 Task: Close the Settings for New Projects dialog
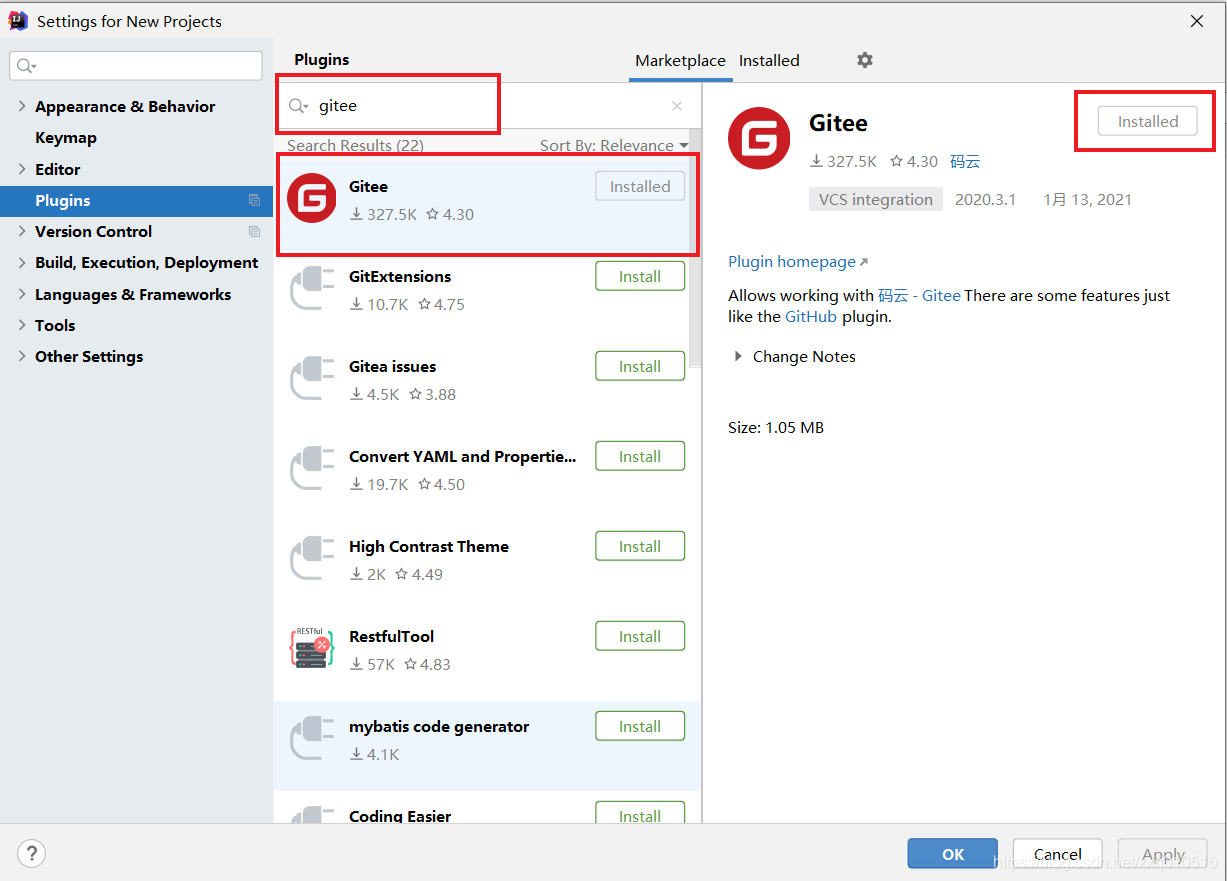[1197, 21]
